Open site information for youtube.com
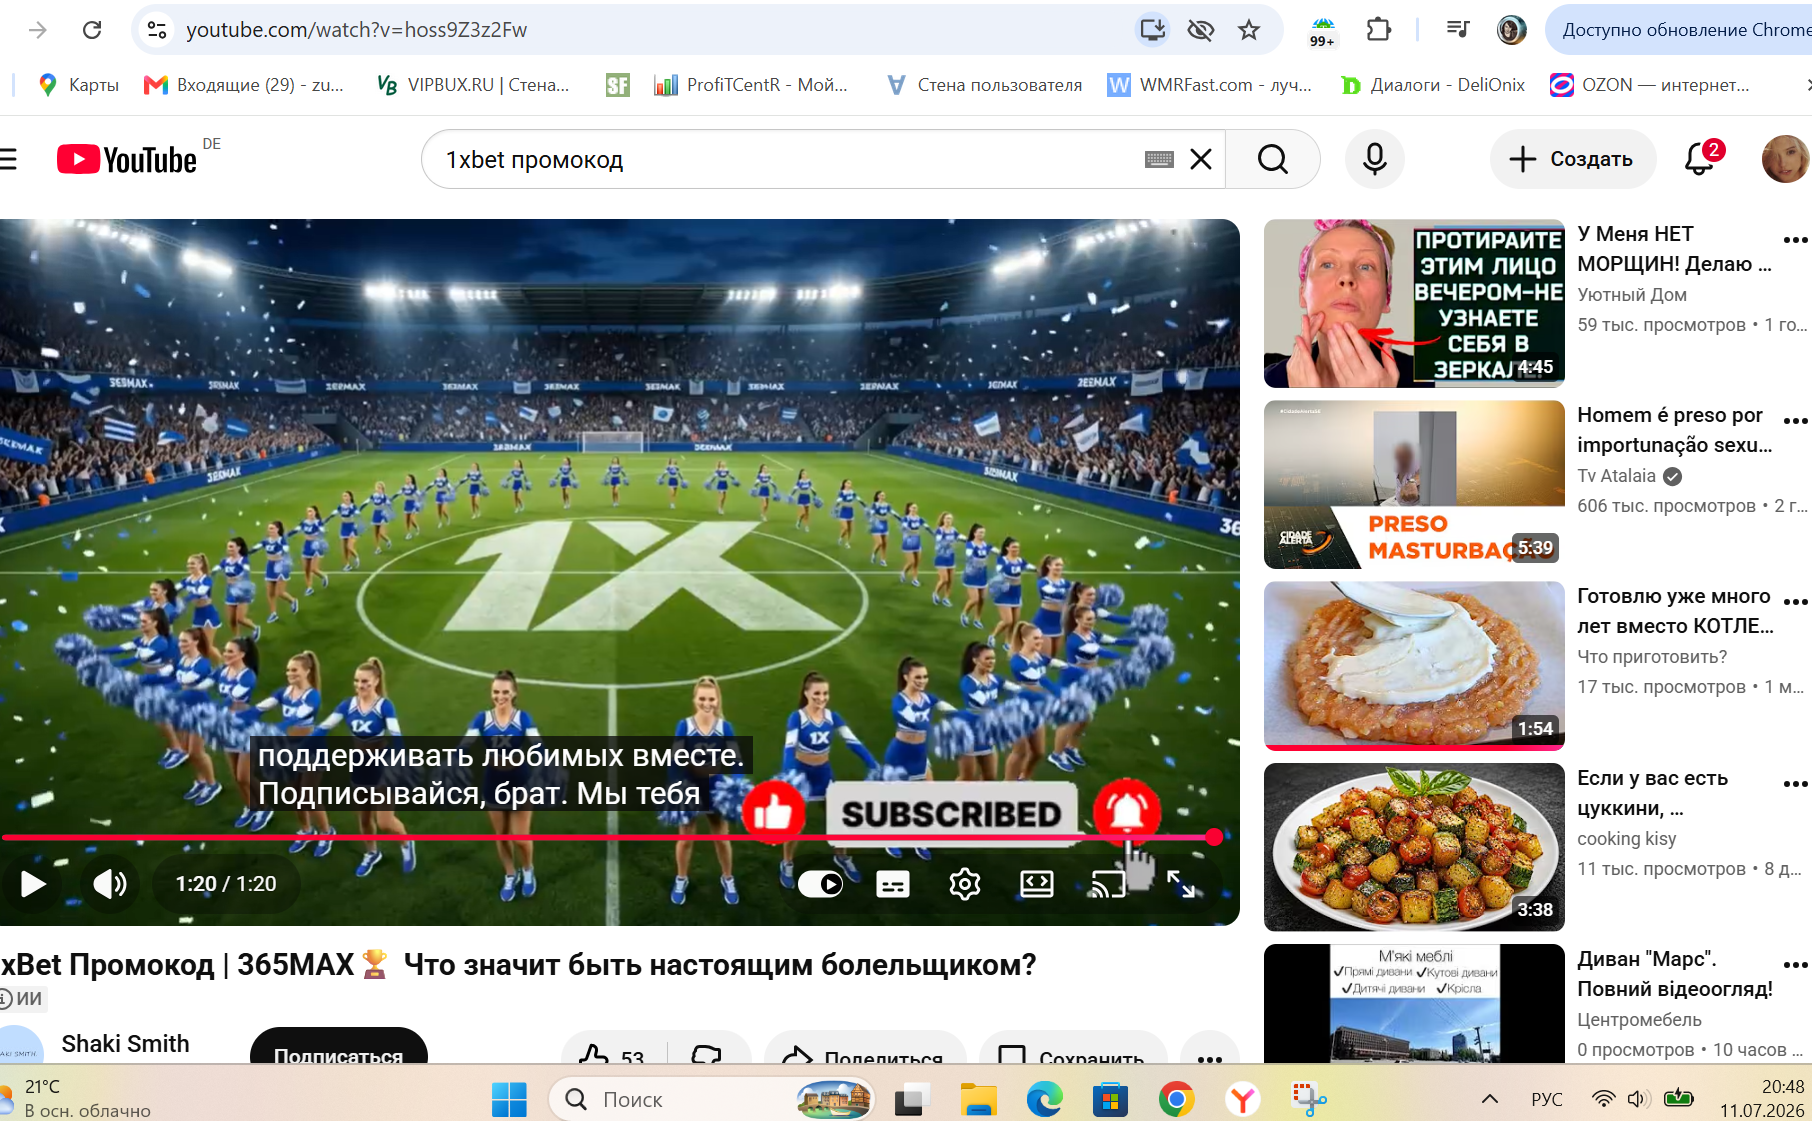The image size is (1812, 1121). (x=157, y=30)
